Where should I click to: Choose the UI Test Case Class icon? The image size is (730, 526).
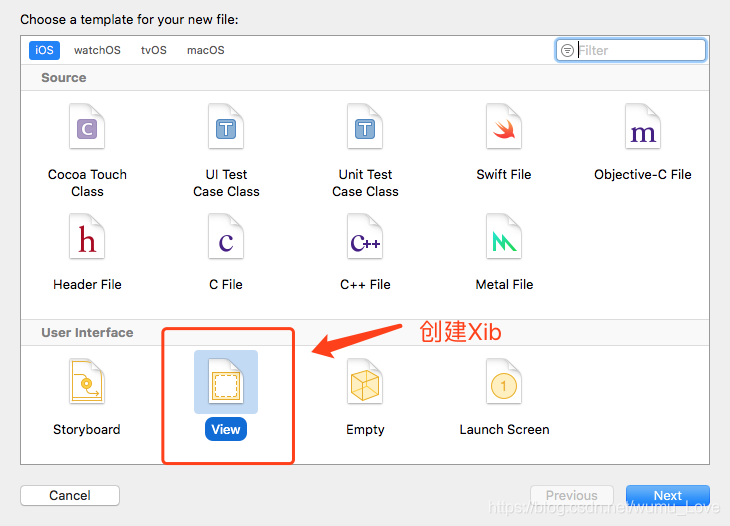(x=226, y=126)
